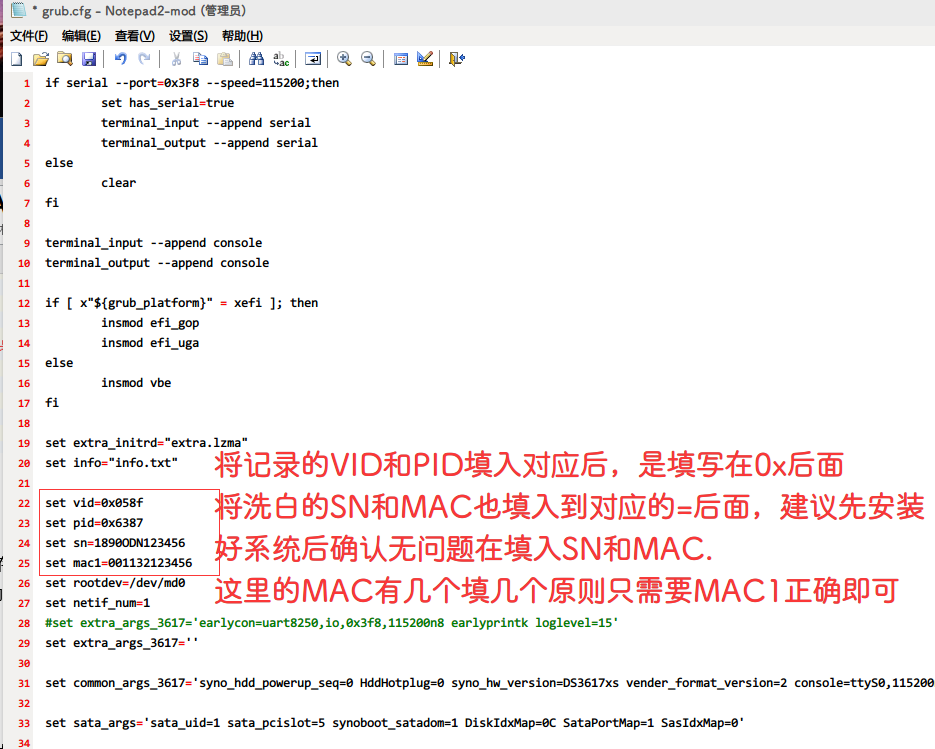Click the 'set common_args_3617' line
The width and height of the screenshot is (935, 749).
point(490,683)
